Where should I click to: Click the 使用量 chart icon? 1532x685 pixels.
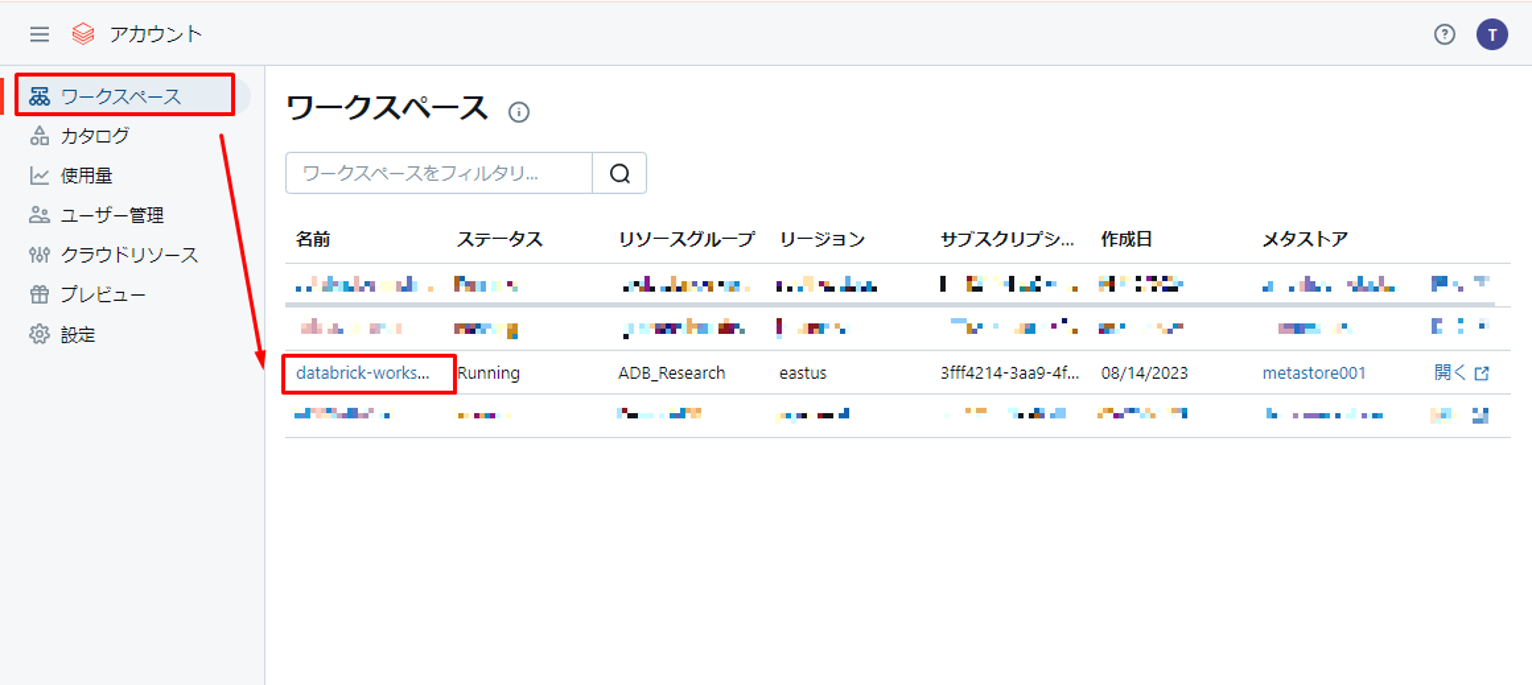(x=40, y=176)
